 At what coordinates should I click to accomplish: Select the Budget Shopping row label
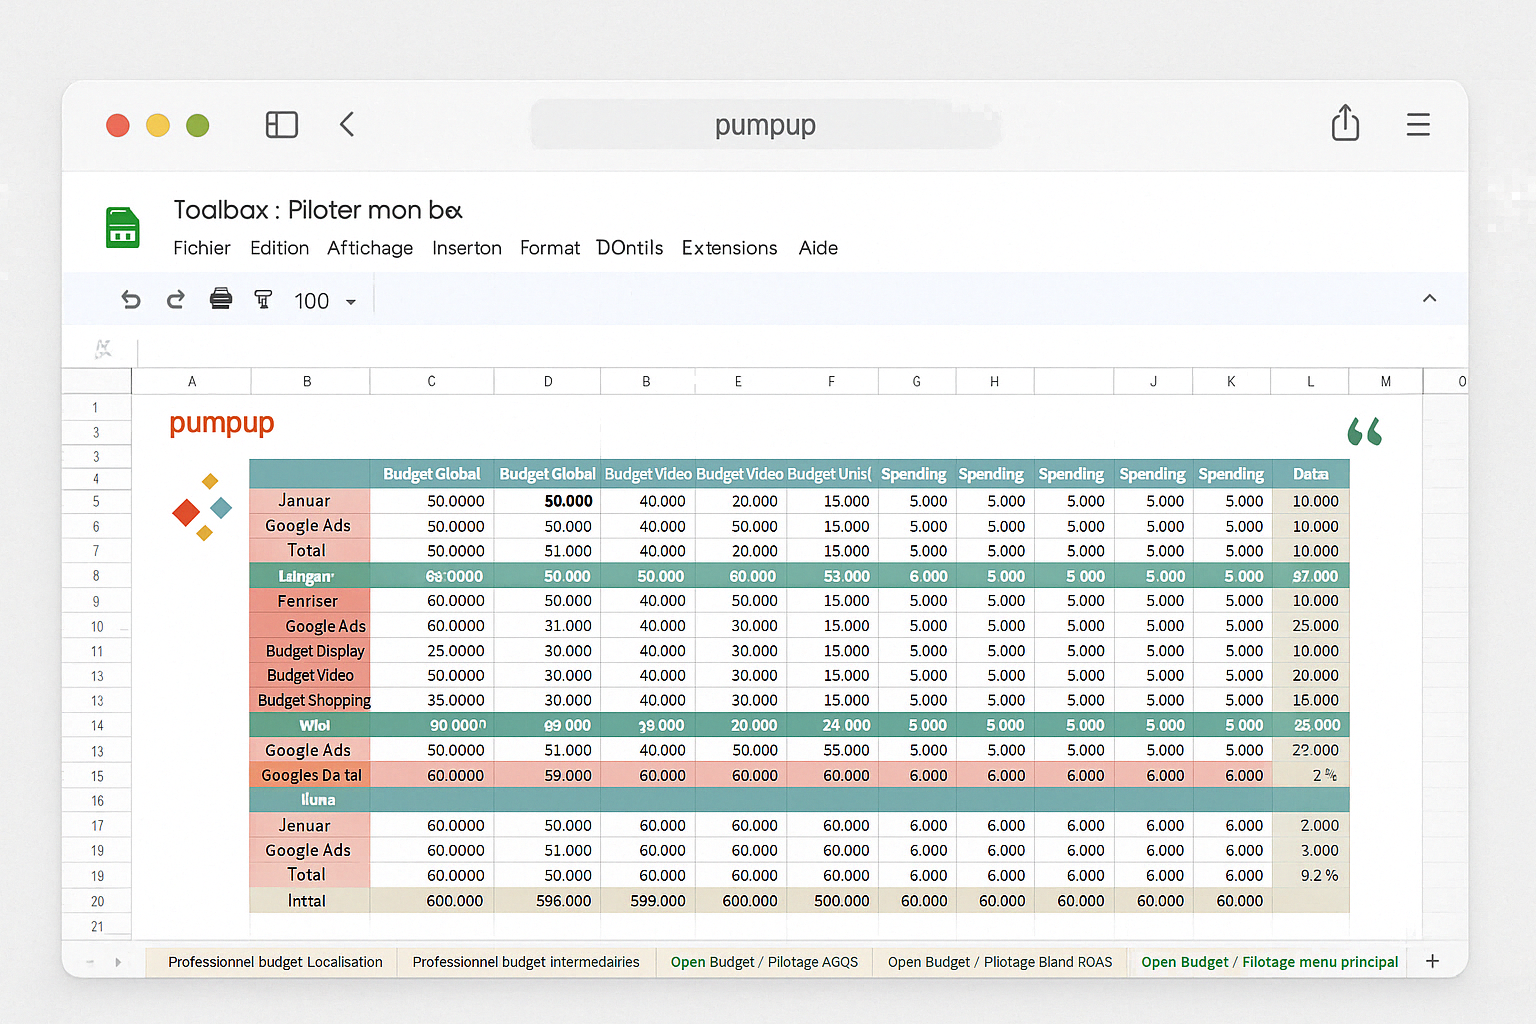(x=310, y=700)
